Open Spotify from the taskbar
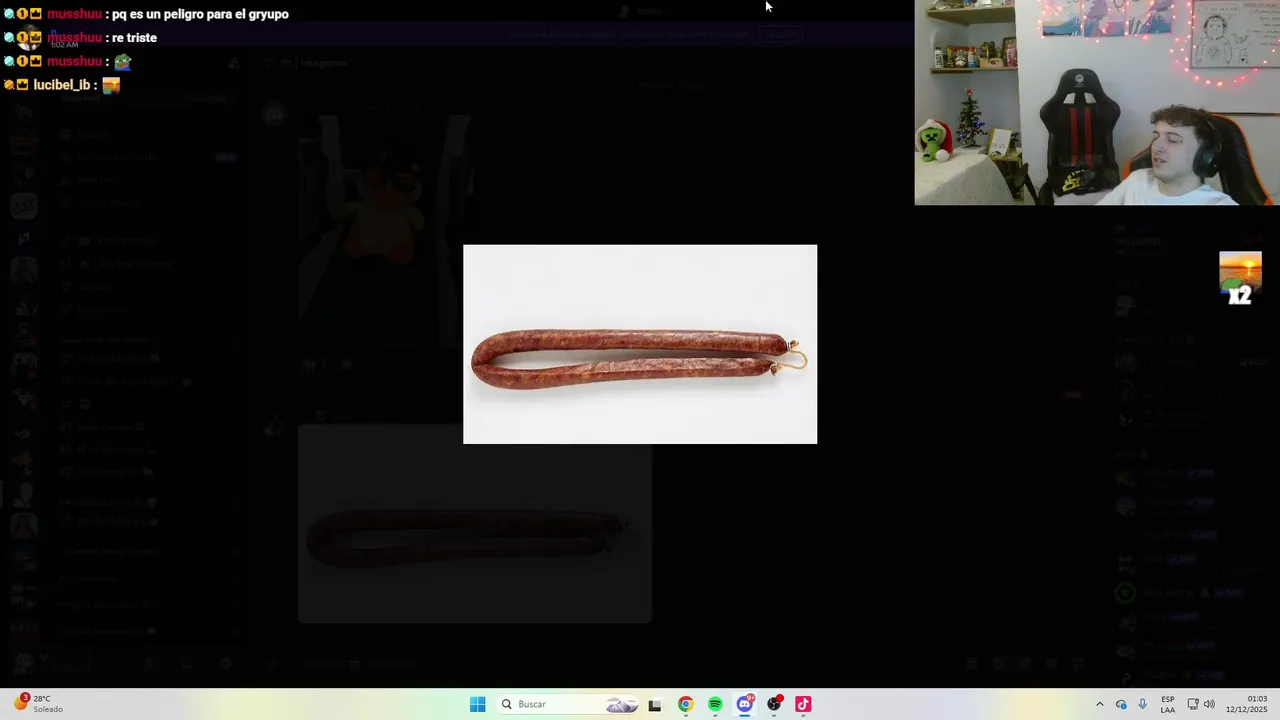Image resolution: width=1280 pixels, height=720 pixels. pyautogui.click(x=715, y=704)
